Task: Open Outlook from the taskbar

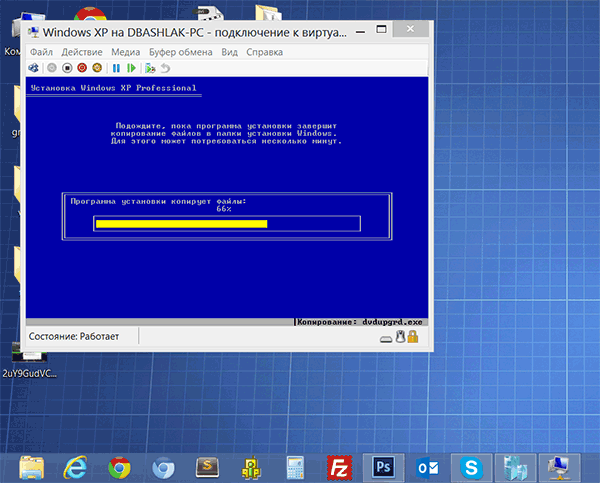Action: coord(427,468)
